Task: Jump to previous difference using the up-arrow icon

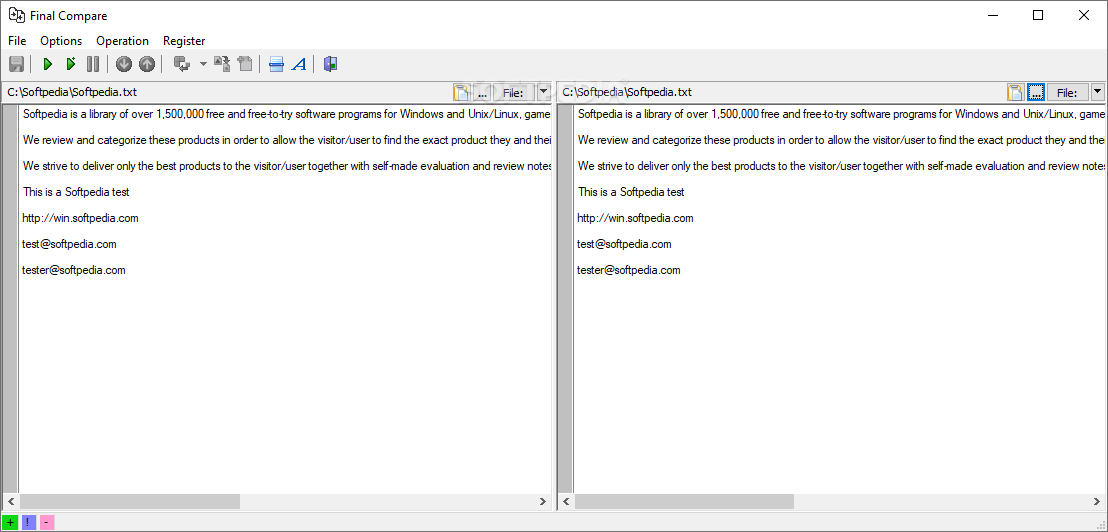Action: (146, 64)
